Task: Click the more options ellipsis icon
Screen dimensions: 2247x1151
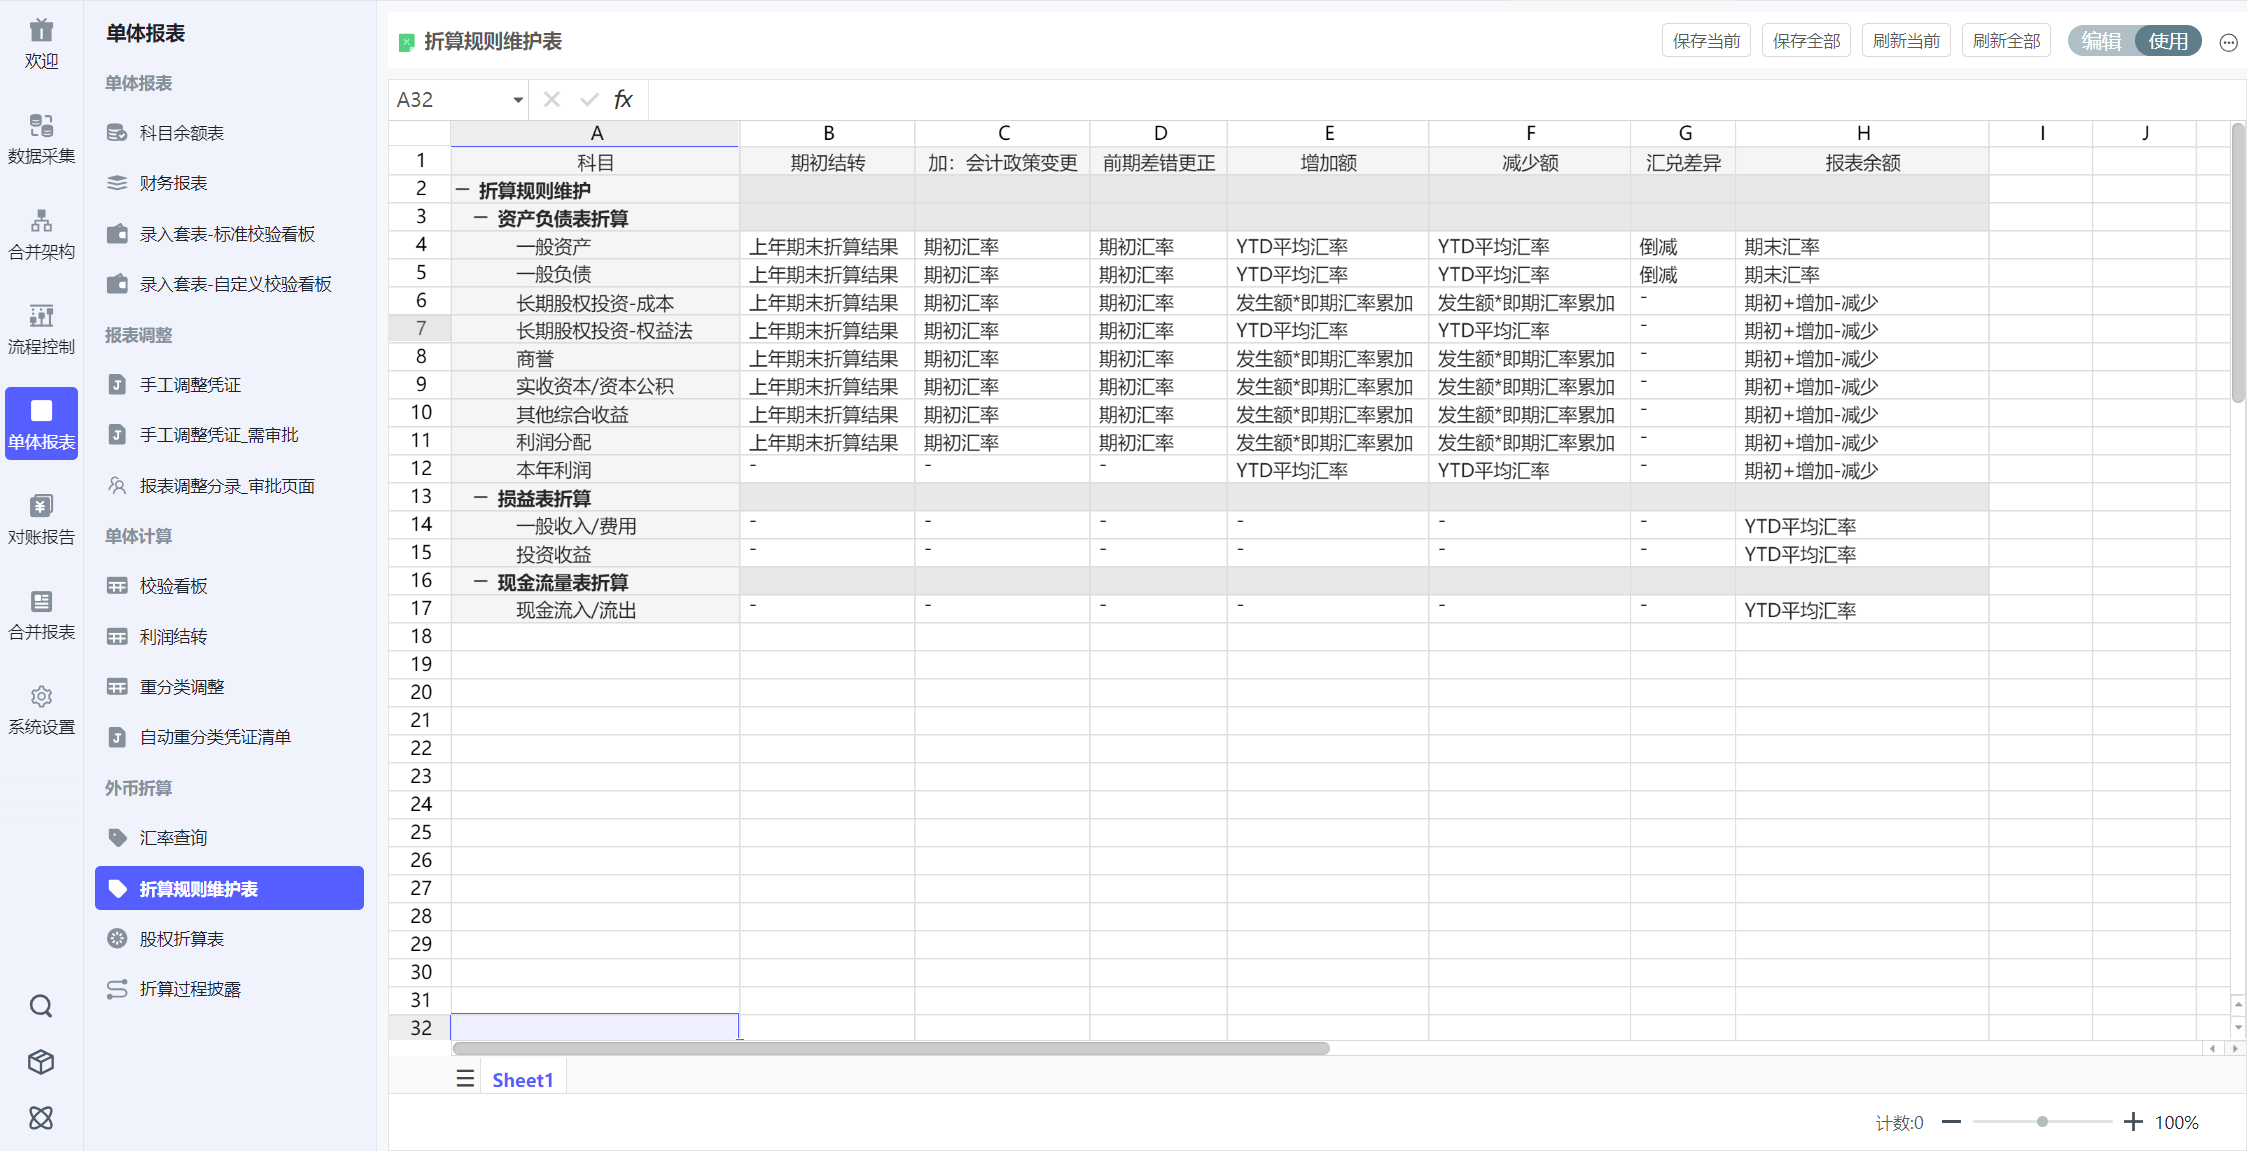Action: tap(2228, 42)
